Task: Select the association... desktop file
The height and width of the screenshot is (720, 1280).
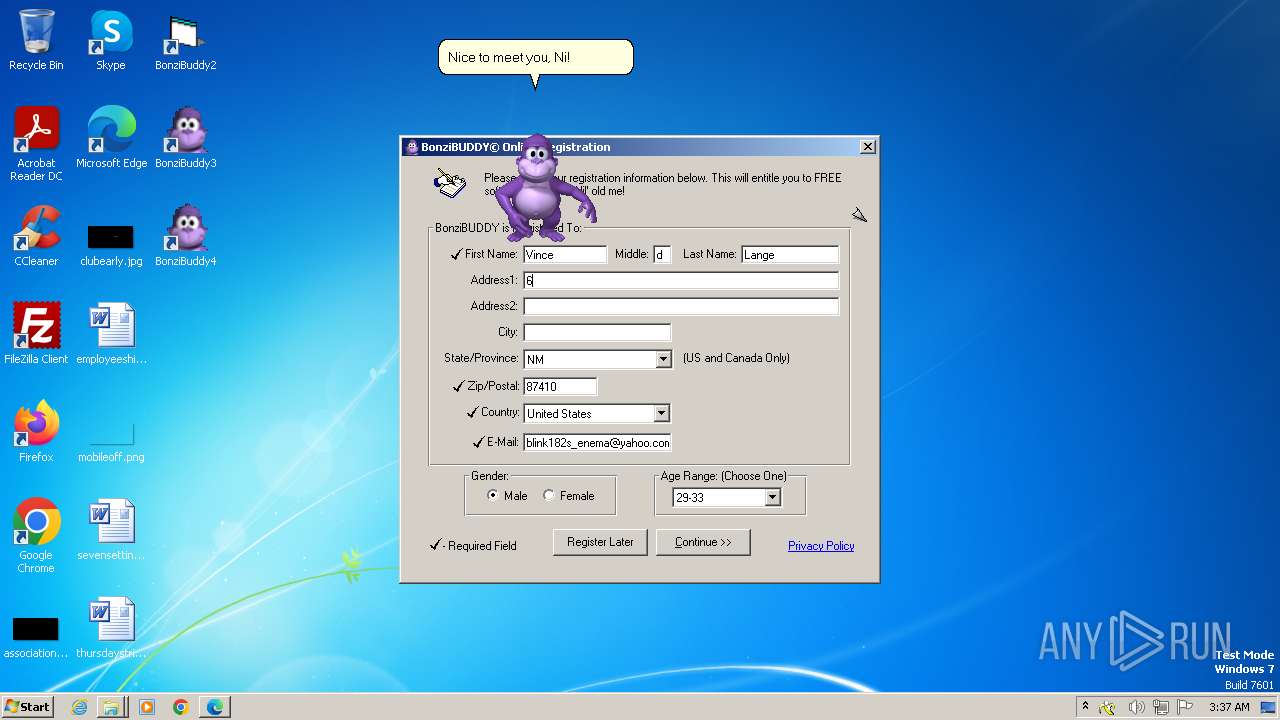Action: click(x=36, y=638)
